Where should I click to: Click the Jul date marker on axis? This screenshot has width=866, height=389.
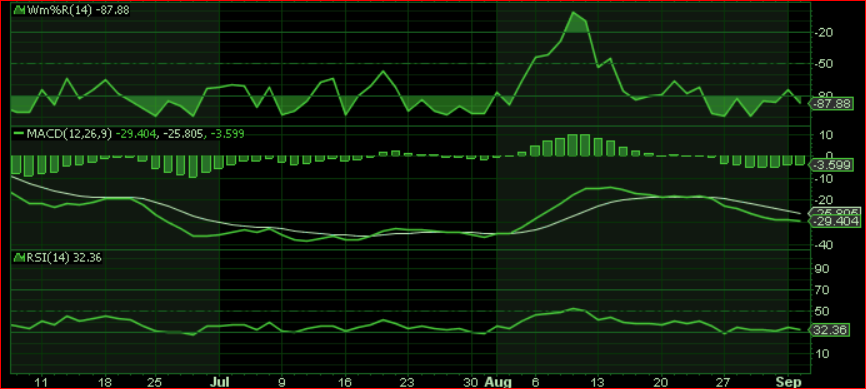point(220,382)
